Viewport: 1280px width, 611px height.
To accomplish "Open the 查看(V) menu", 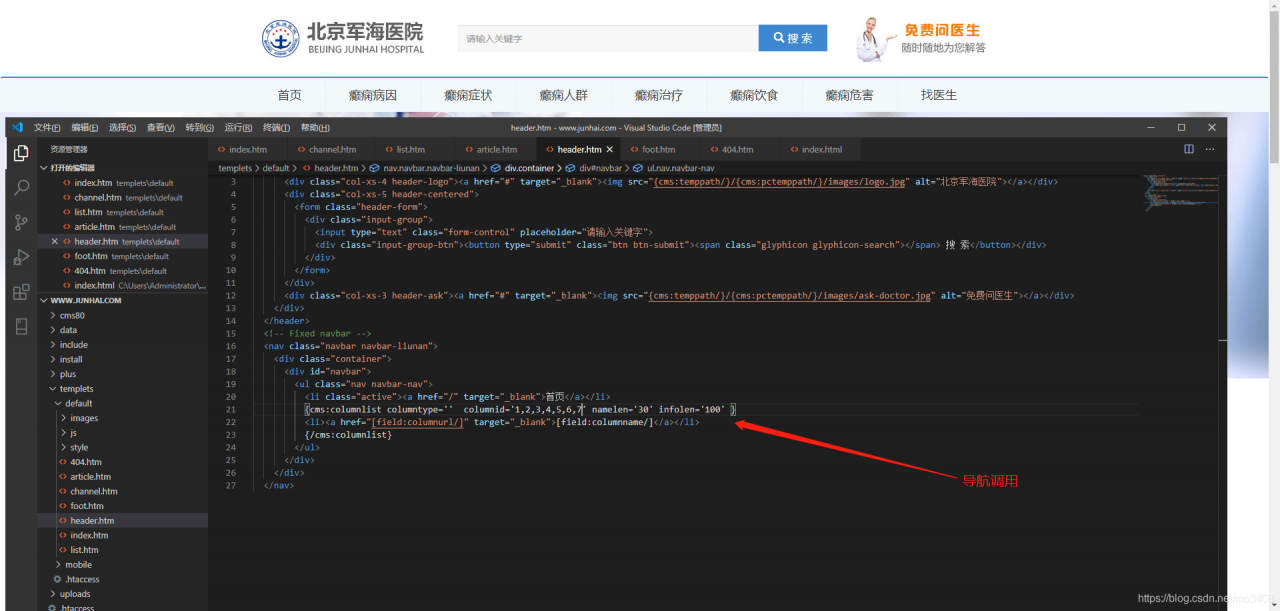I will point(160,127).
